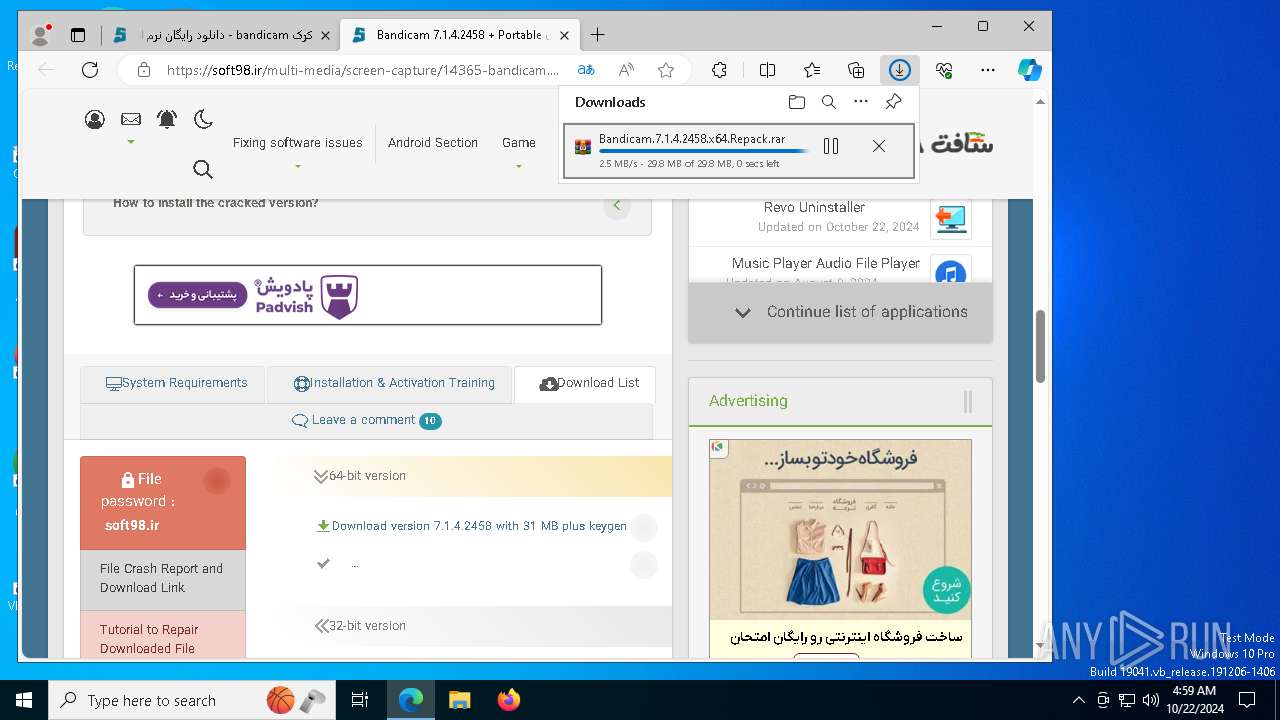Pause the Bandicam download
Image resolution: width=1280 pixels, height=720 pixels.
[x=830, y=146]
